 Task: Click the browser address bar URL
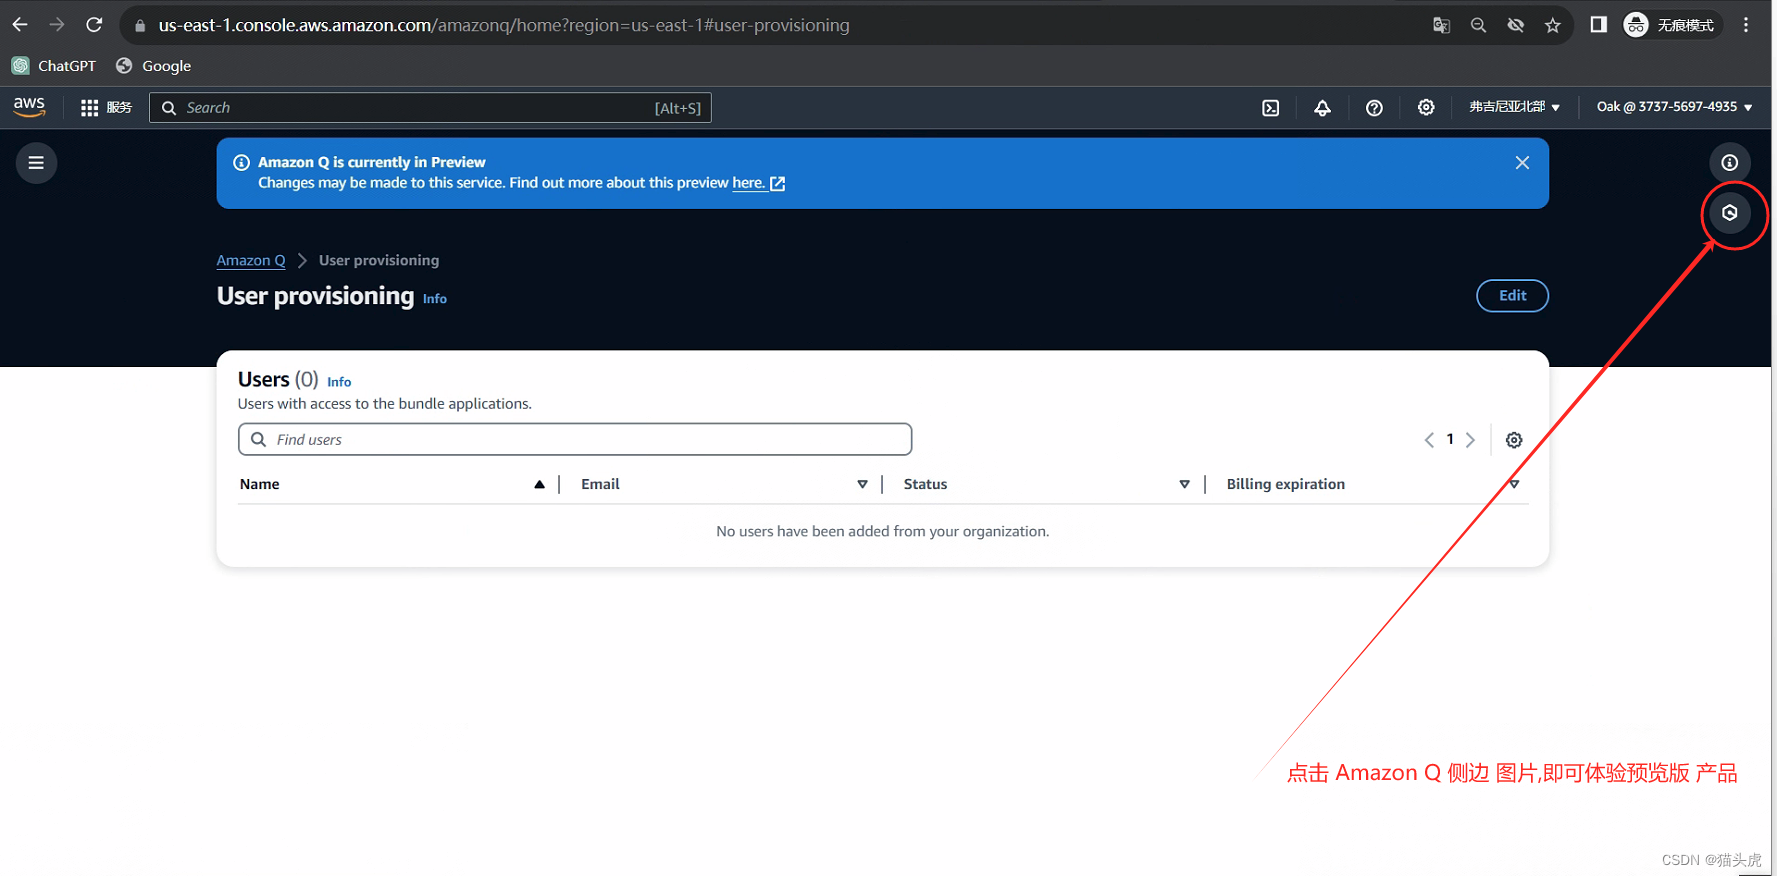(504, 26)
